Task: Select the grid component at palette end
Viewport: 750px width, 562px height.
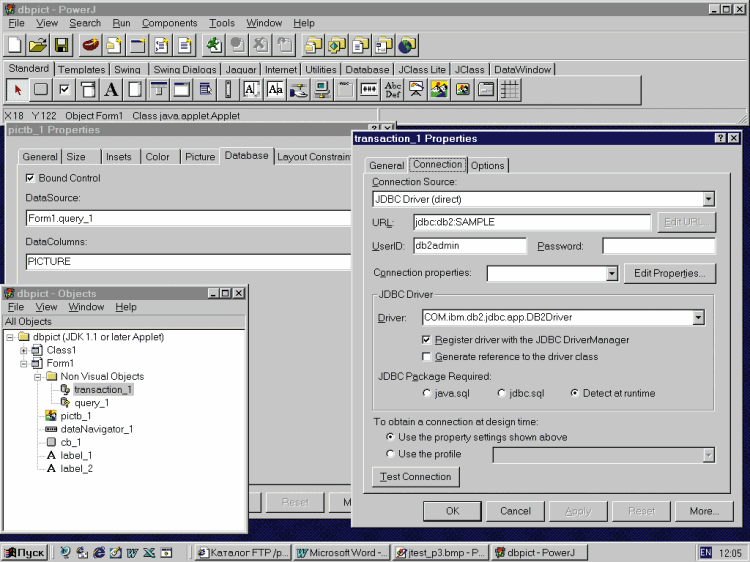Action: point(510,90)
